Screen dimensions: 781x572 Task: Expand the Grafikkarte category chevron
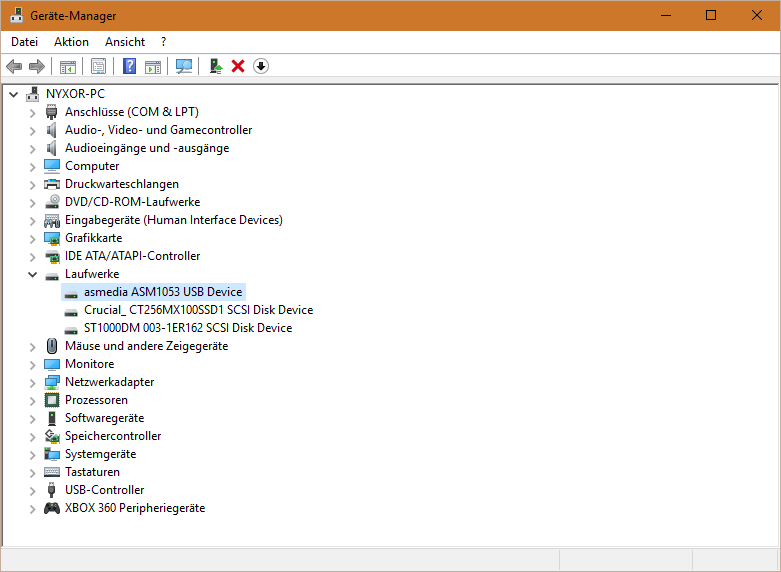tap(32, 239)
